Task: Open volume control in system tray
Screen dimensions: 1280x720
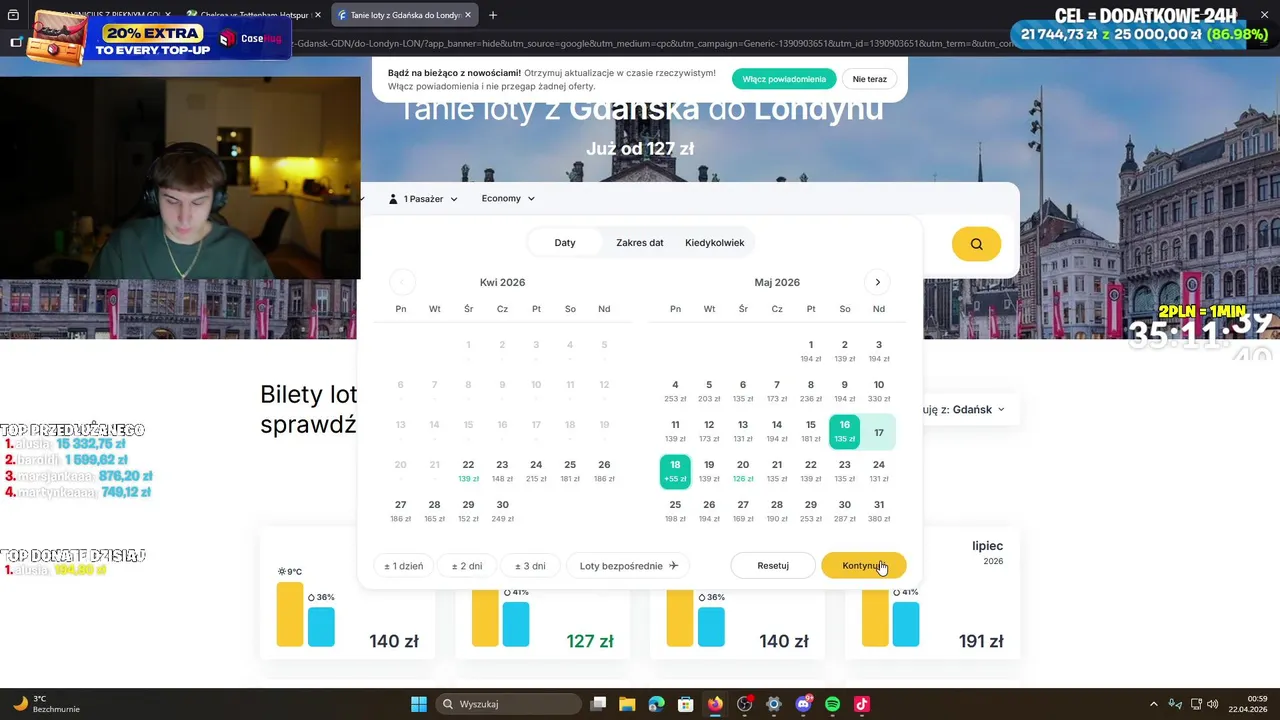Action: point(1212,704)
